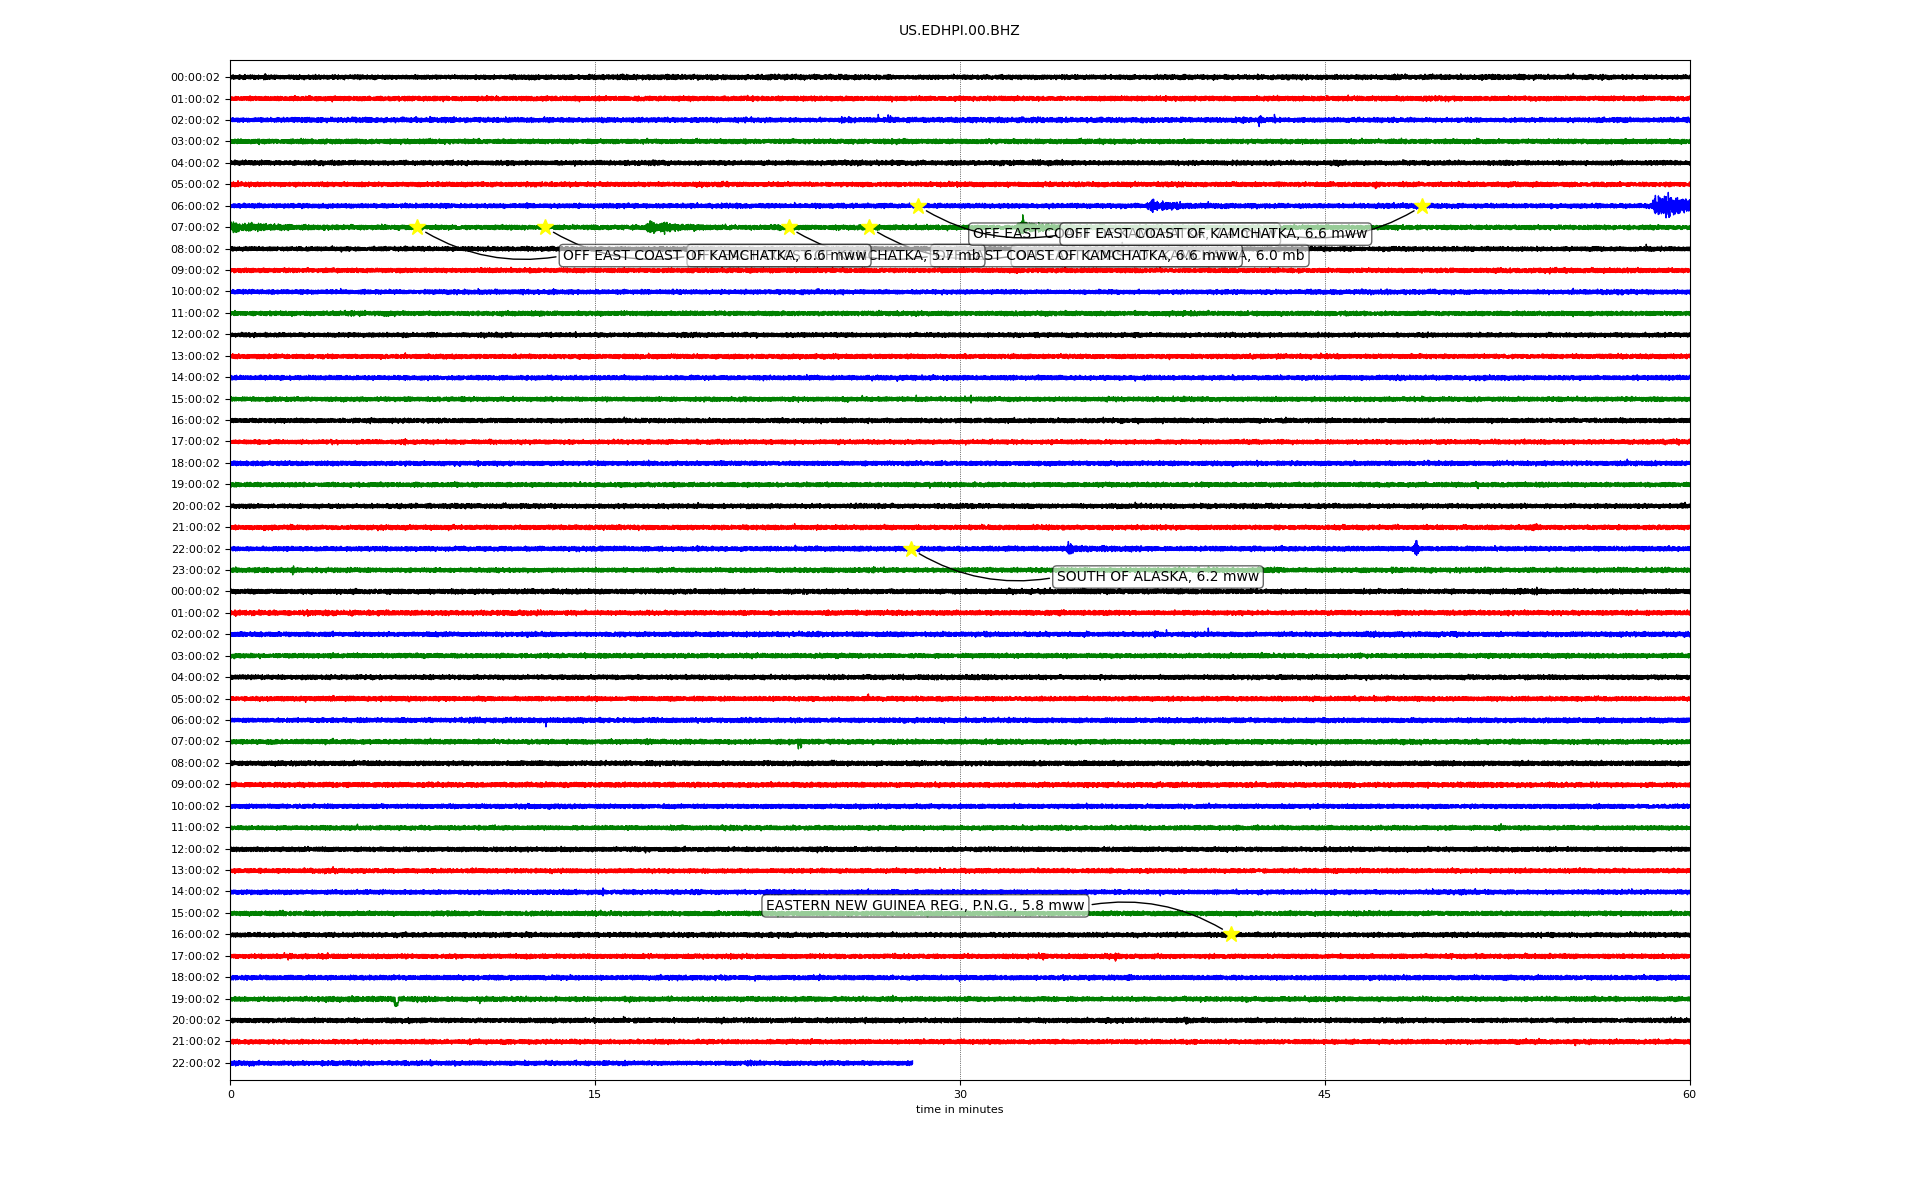Click the yellow star nearest 8 minutes on the green Kamchatka trace
The width and height of the screenshot is (1920, 1200).
click(417, 227)
